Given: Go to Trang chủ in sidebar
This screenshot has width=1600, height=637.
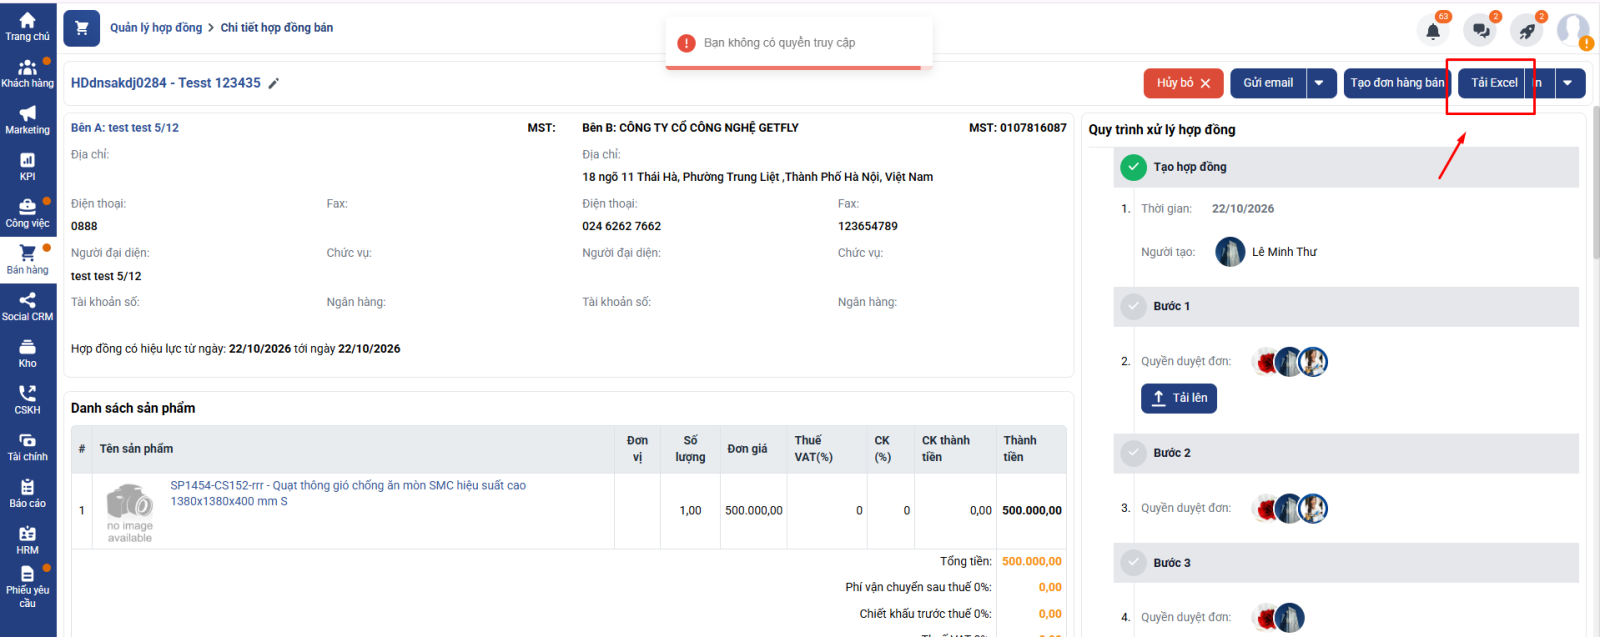Looking at the screenshot, I should click(x=27, y=26).
